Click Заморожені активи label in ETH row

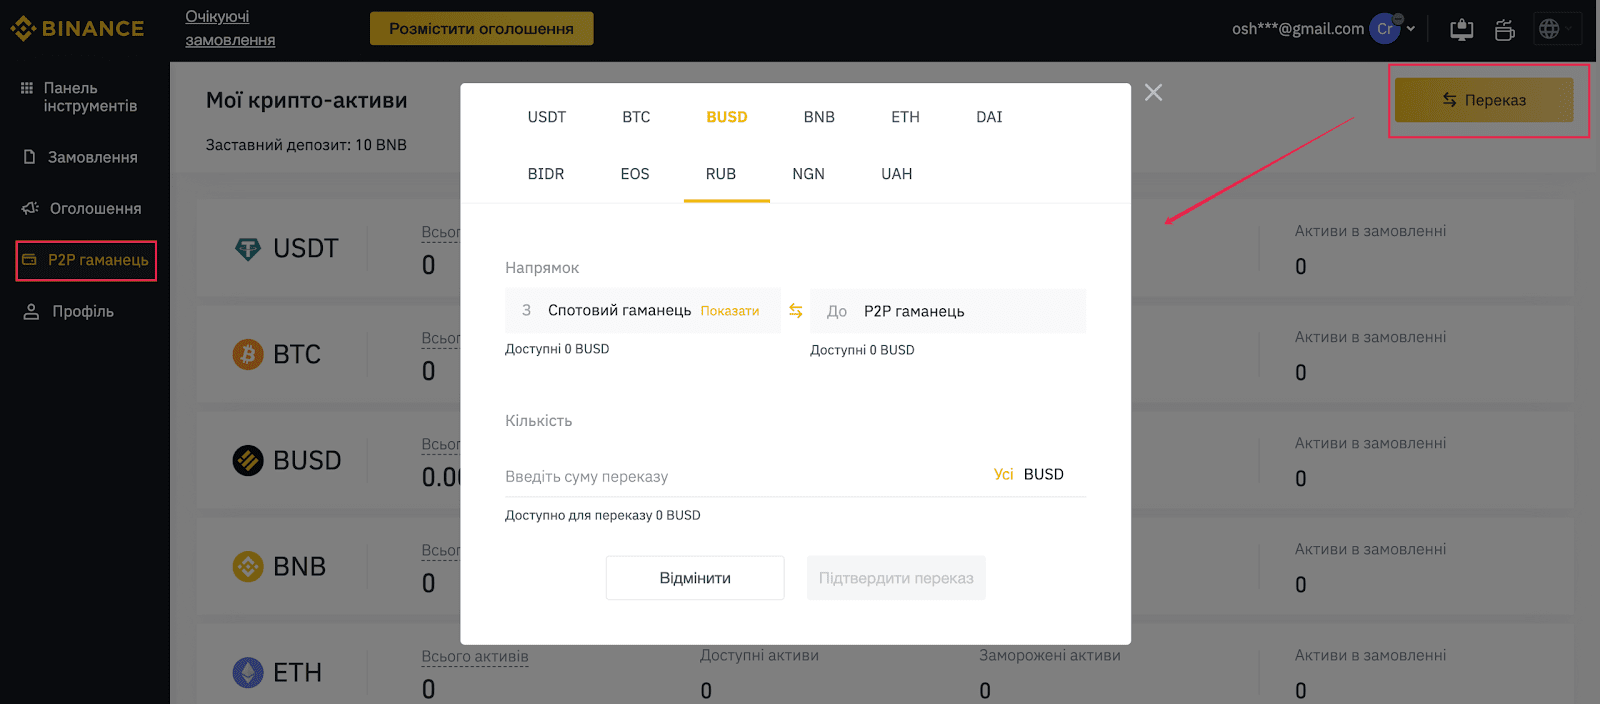[1050, 655]
